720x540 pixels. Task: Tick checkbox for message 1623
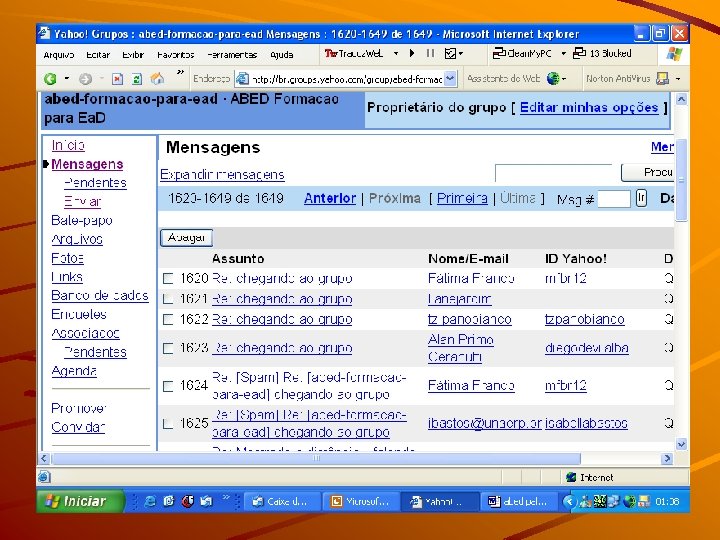pos(168,349)
